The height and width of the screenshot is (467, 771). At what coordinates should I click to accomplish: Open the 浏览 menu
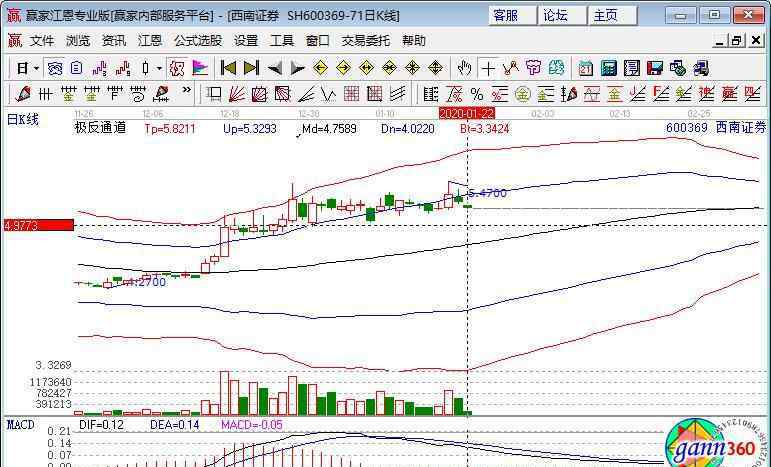78,41
